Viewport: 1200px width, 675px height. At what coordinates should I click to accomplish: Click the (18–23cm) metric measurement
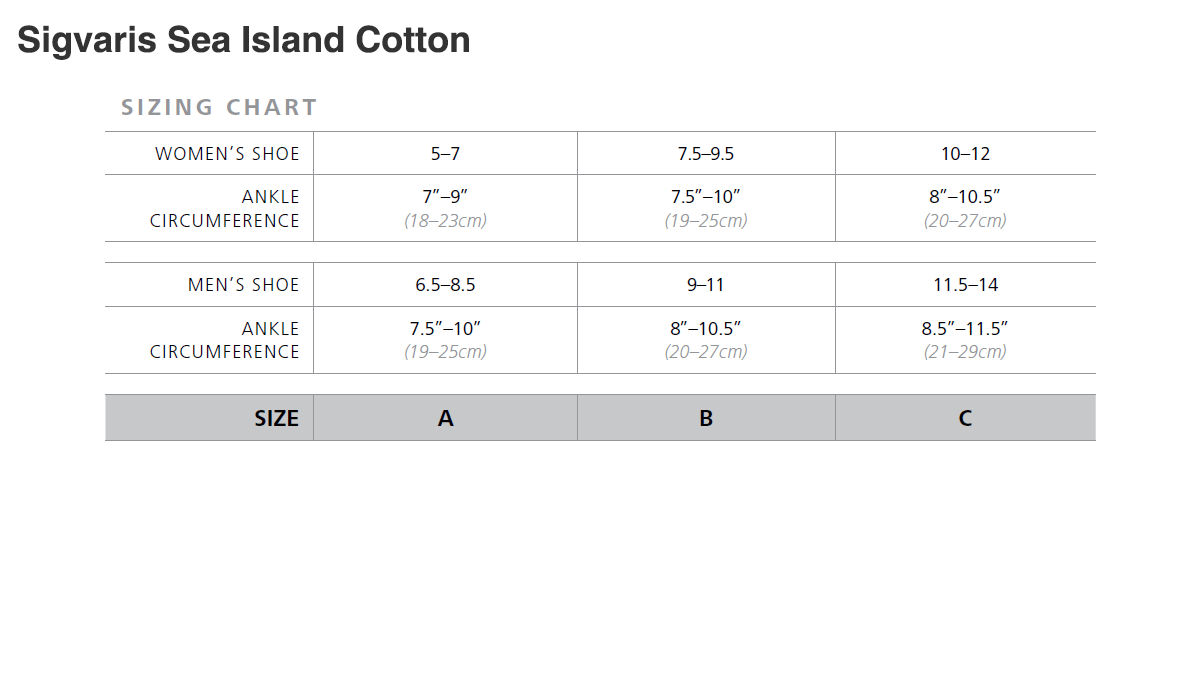click(x=445, y=220)
